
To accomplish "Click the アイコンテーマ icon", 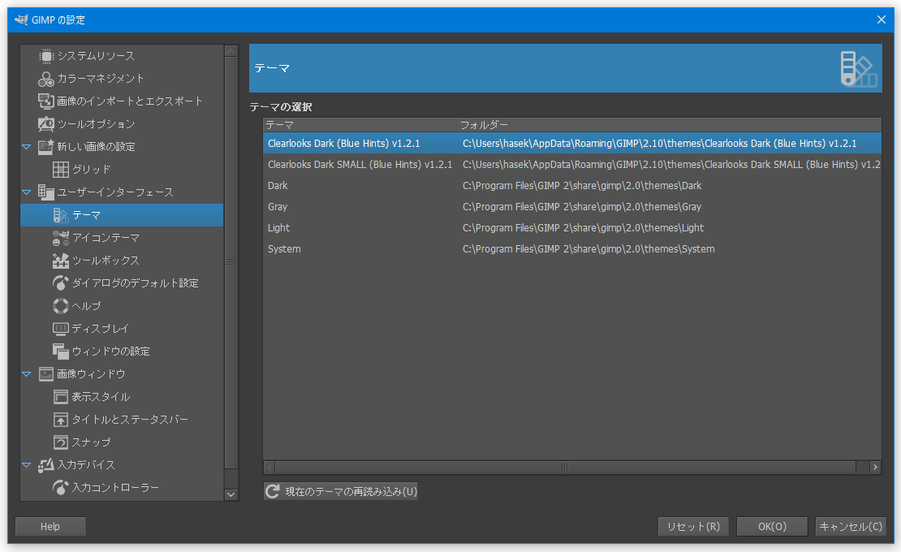I will [x=60, y=238].
